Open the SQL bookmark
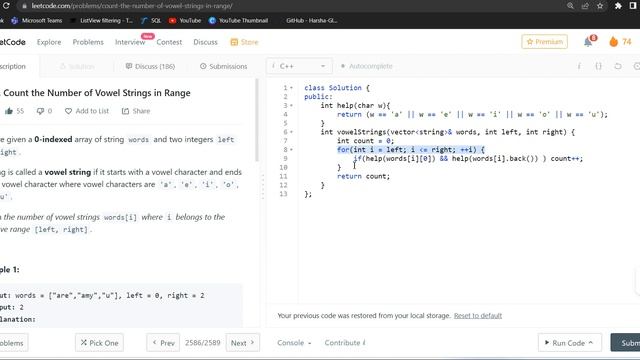Screen dimensions: 640x360 point(151,20)
